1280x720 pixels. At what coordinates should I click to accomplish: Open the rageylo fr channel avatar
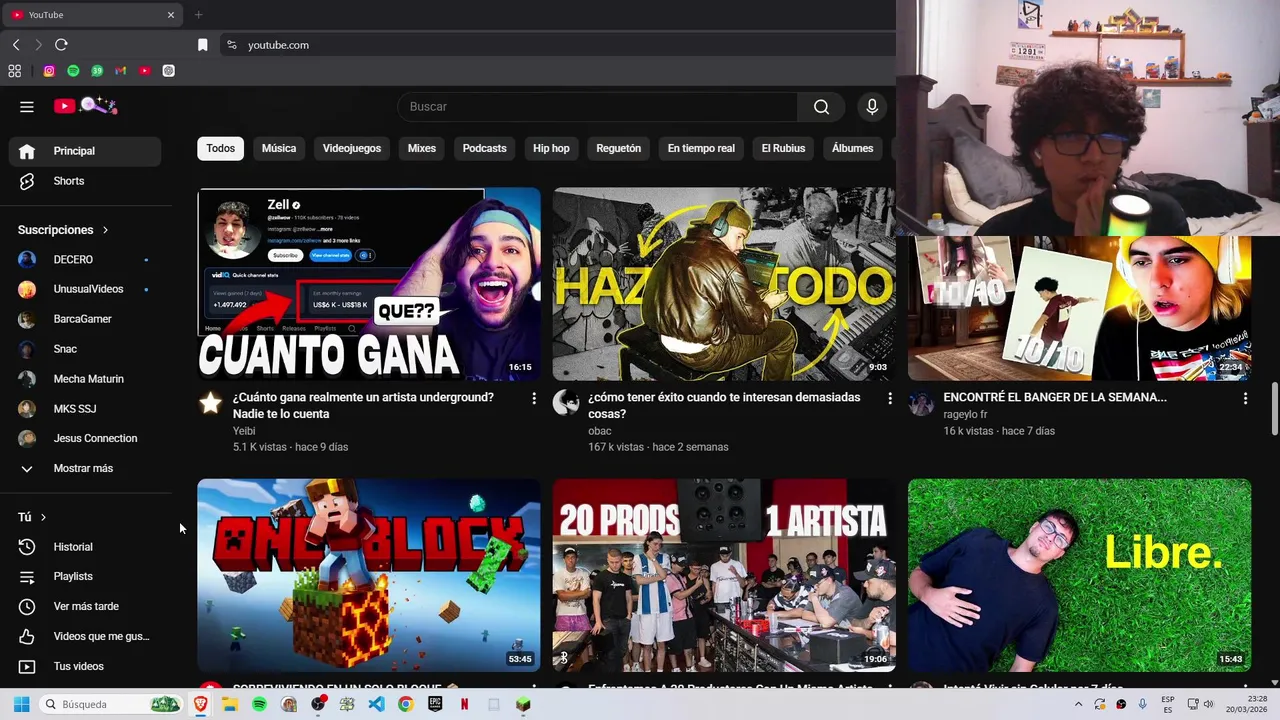pos(921,403)
